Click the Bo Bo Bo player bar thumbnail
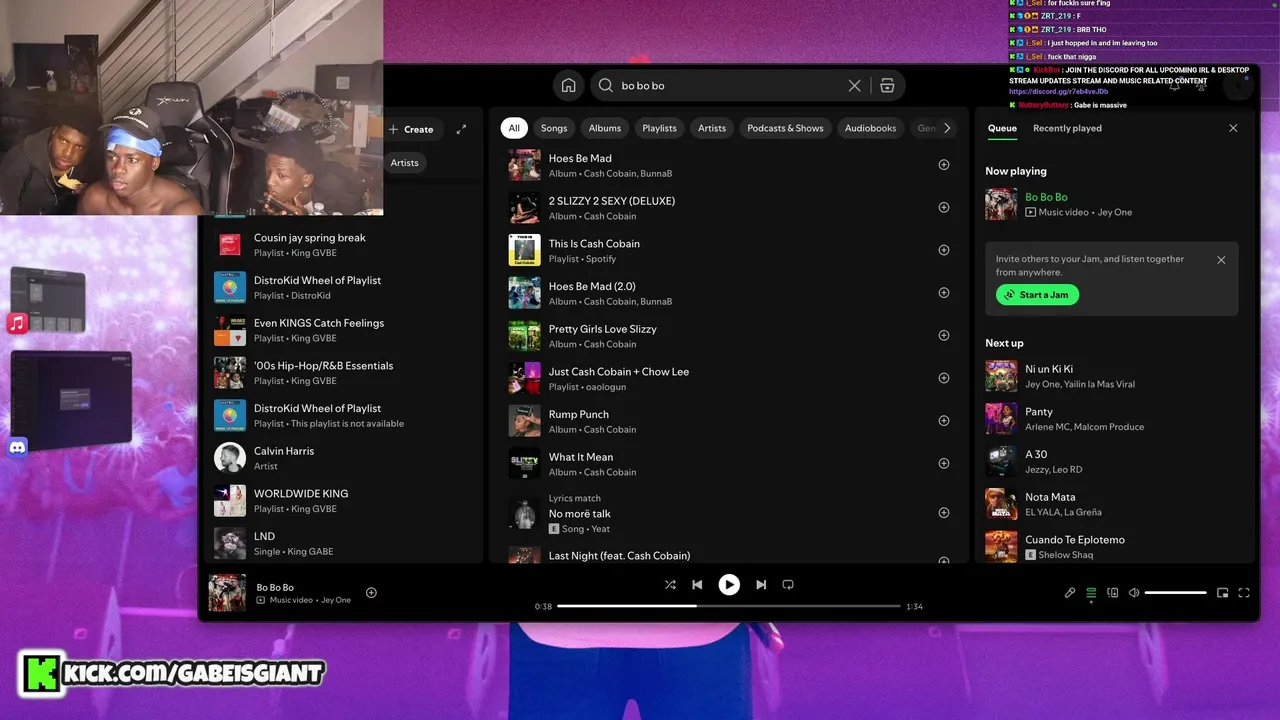The image size is (1280, 720). click(x=227, y=593)
